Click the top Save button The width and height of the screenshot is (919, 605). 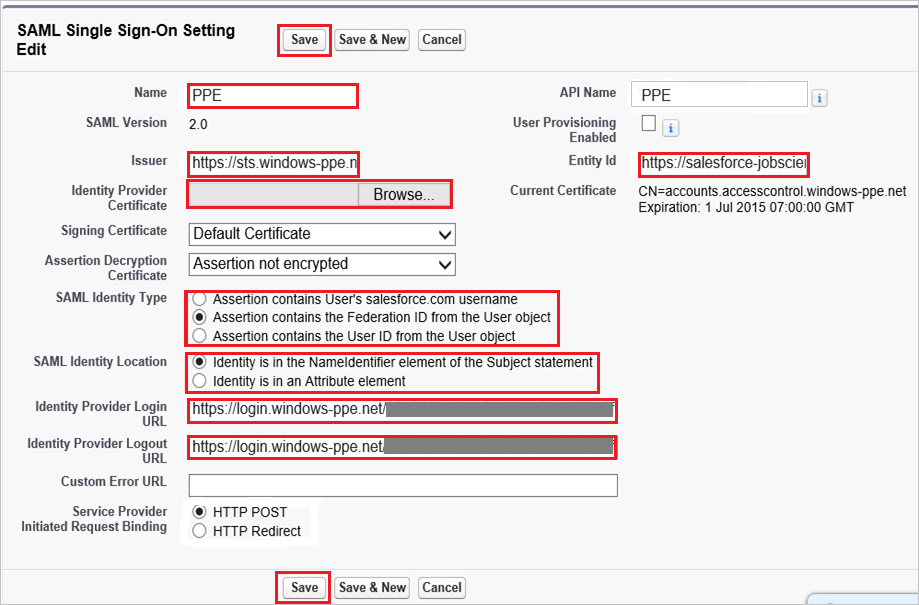click(x=303, y=40)
